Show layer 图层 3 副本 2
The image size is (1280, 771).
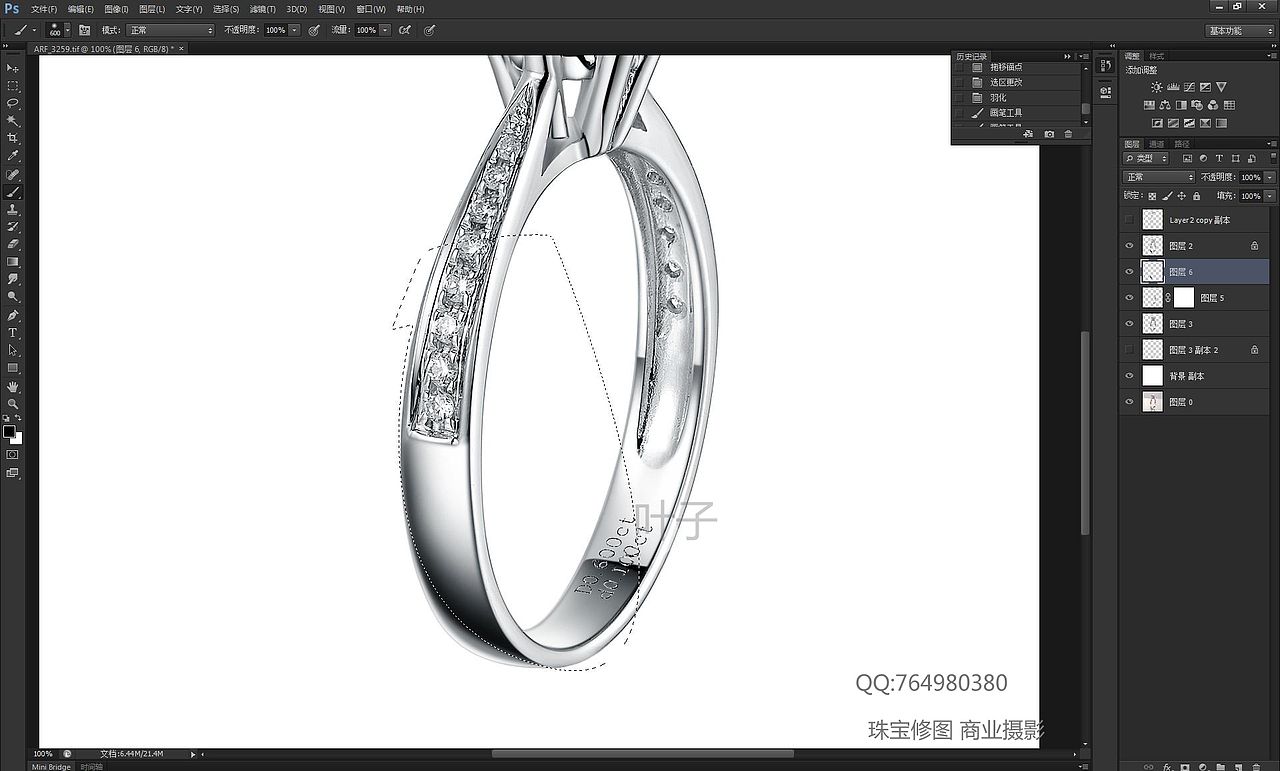[1129, 350]
